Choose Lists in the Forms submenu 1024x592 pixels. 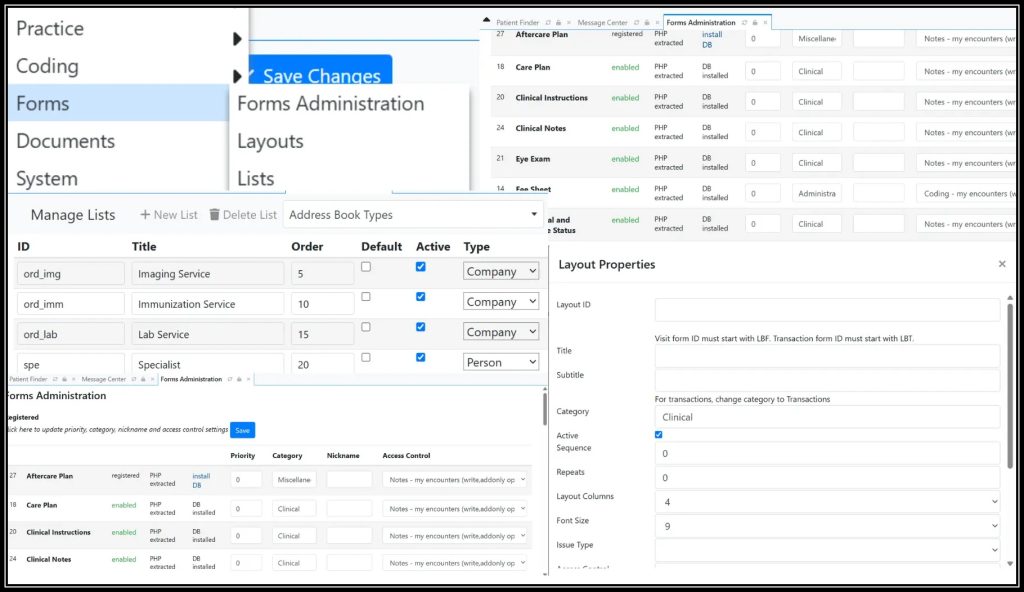(255, 179)
